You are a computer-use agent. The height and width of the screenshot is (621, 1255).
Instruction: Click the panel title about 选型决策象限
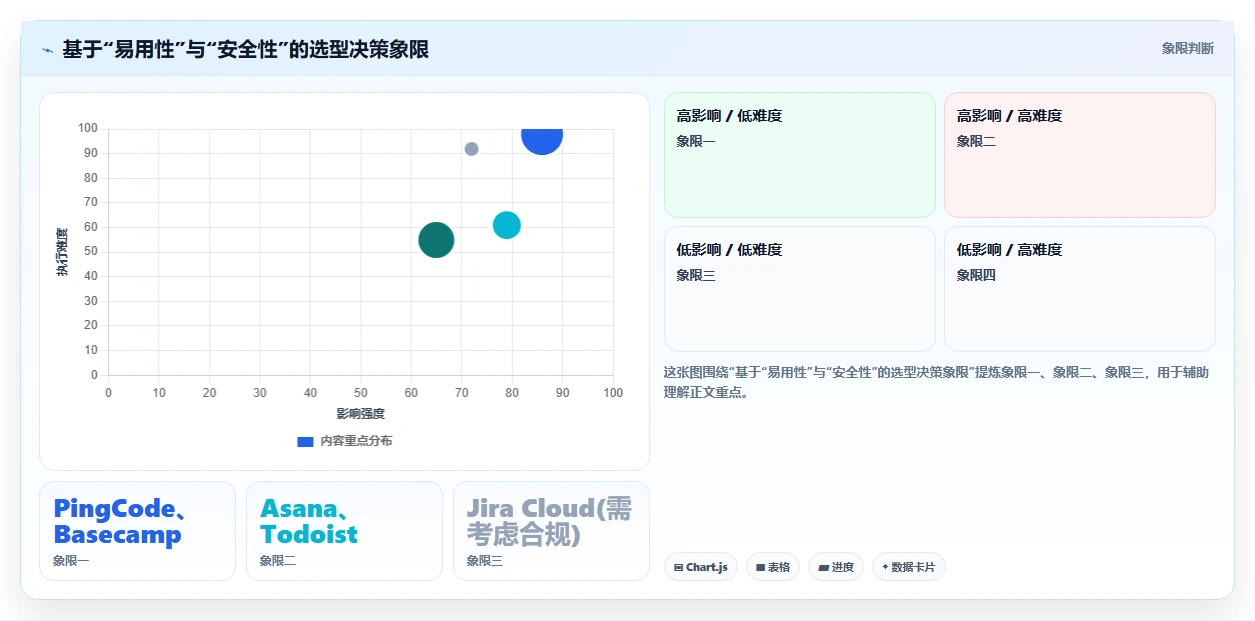pos(246,49)
